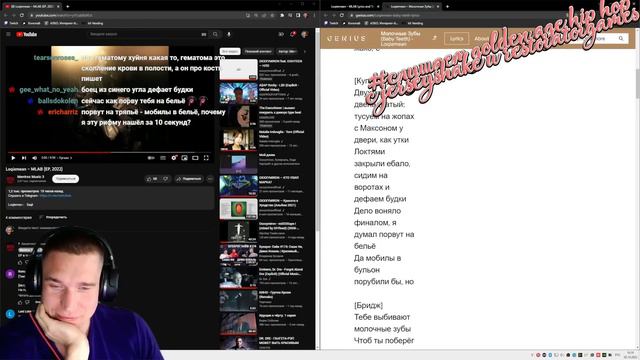This screenshot has width=640, height=360.
Task: Focus the YouTube search field
Action: tap(147, 34)
